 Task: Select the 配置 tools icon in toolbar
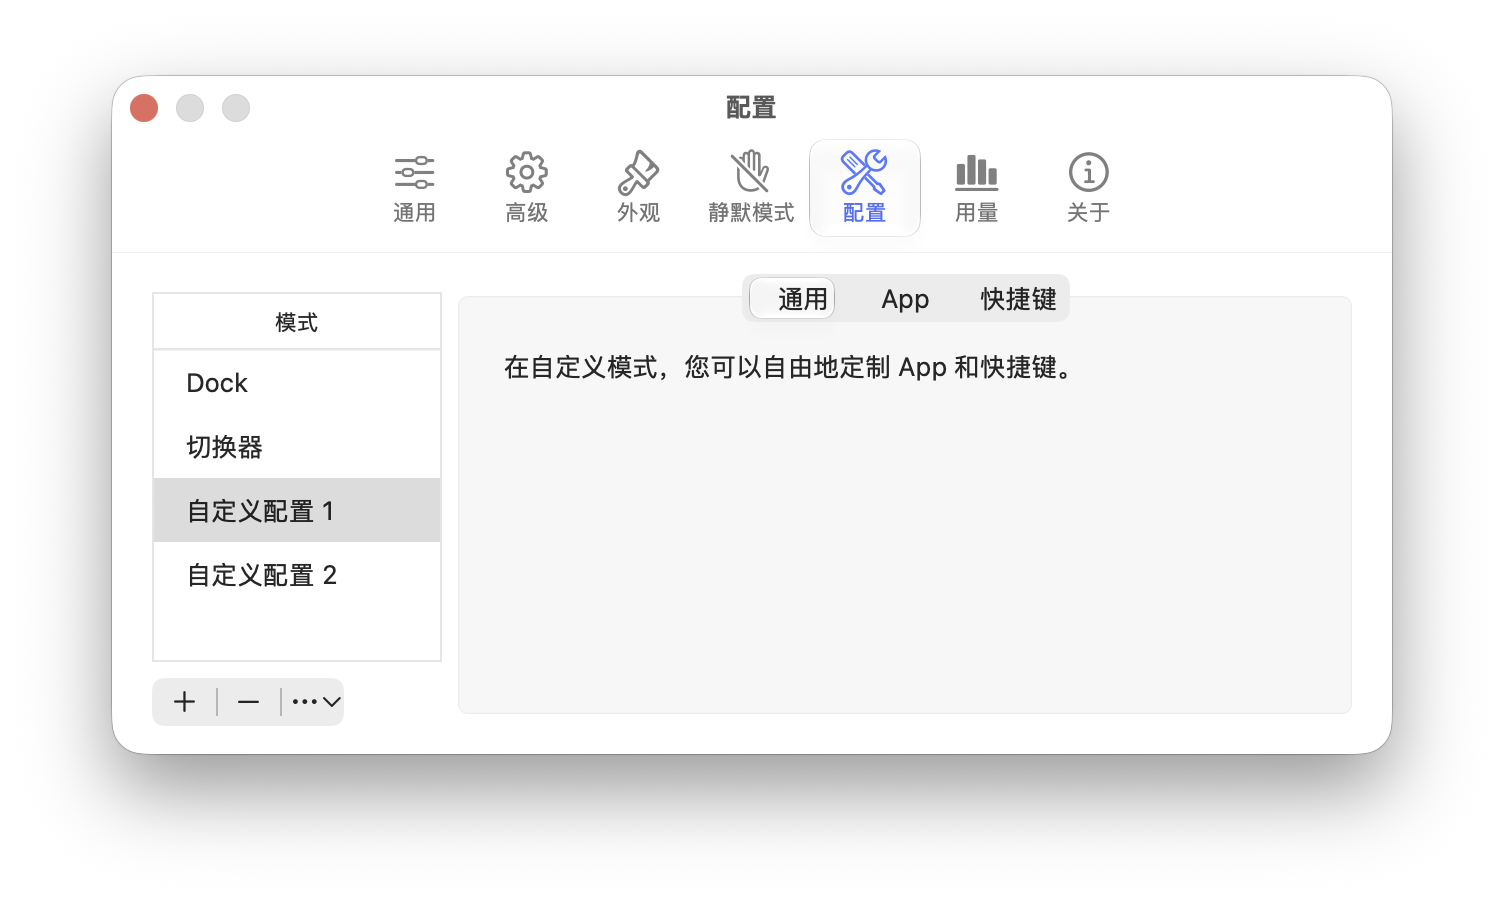tap(864, 188)
